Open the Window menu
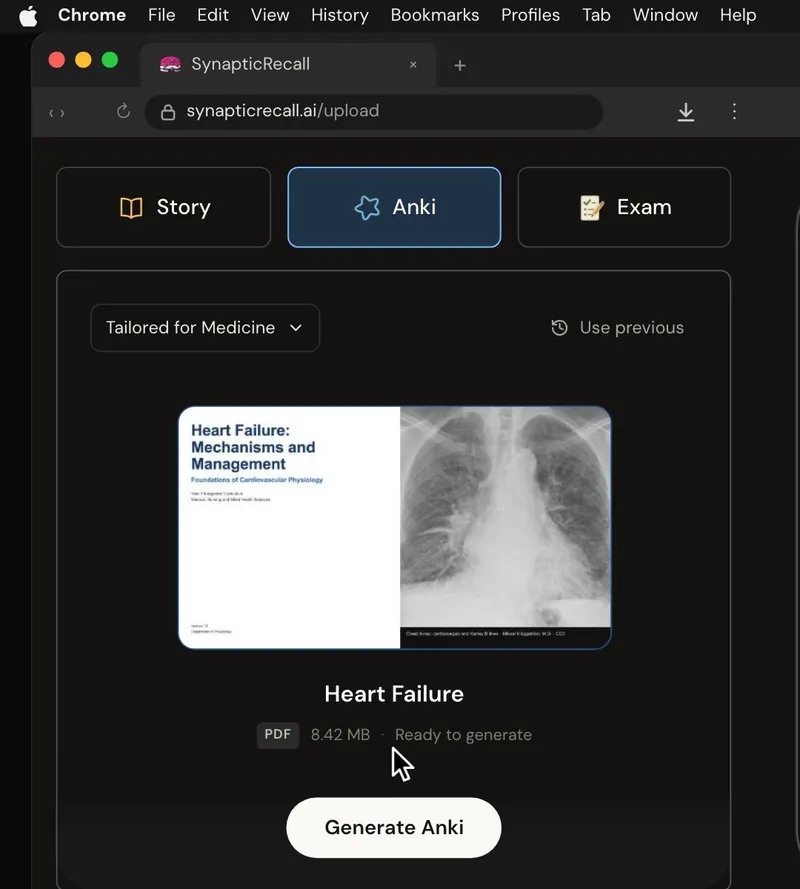 click(x=665, y=15)
